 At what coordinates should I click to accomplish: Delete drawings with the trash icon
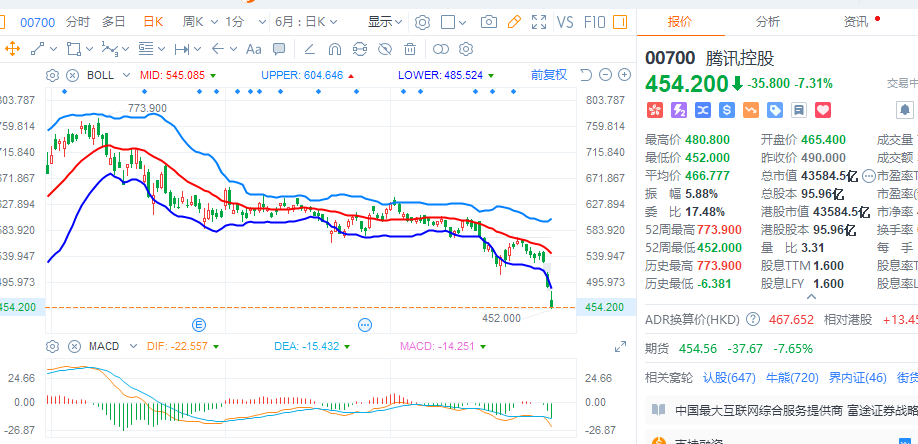410,49
